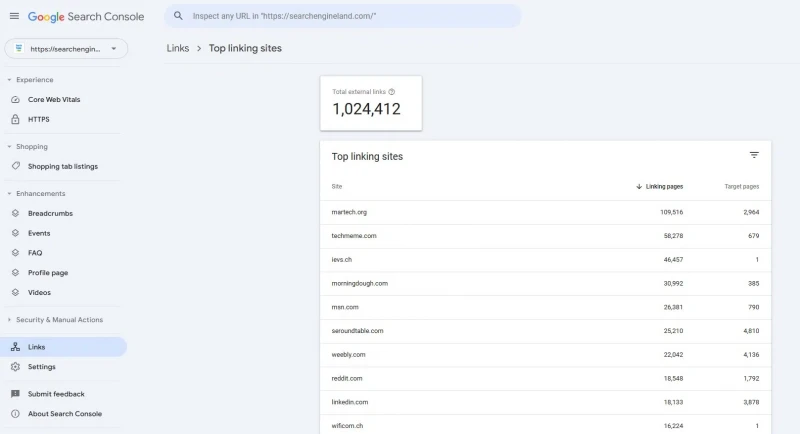Click the Top linking sites breadcrumb title

pos(245,48)
